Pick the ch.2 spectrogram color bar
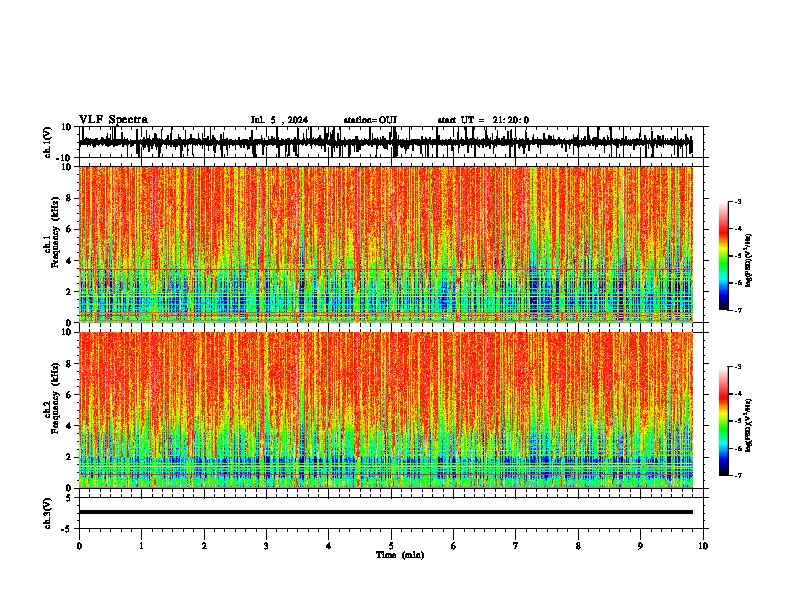The width and height of the screenshot is (792, 612). click(x=724, y=421)
